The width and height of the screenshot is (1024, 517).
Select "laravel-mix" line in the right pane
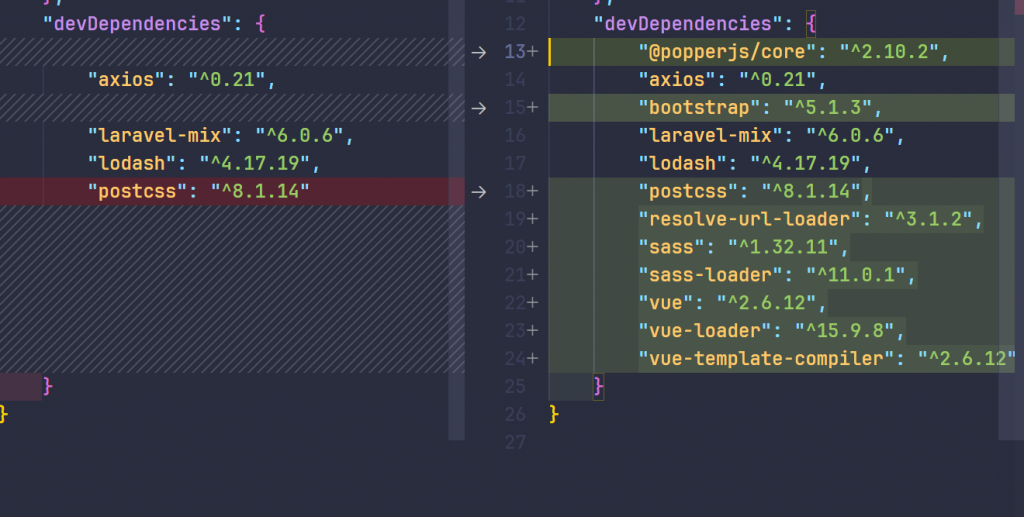click(771, 136)
